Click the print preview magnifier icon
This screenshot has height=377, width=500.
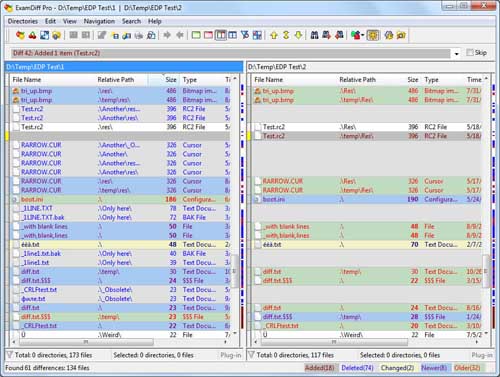[x=151, y=35]
